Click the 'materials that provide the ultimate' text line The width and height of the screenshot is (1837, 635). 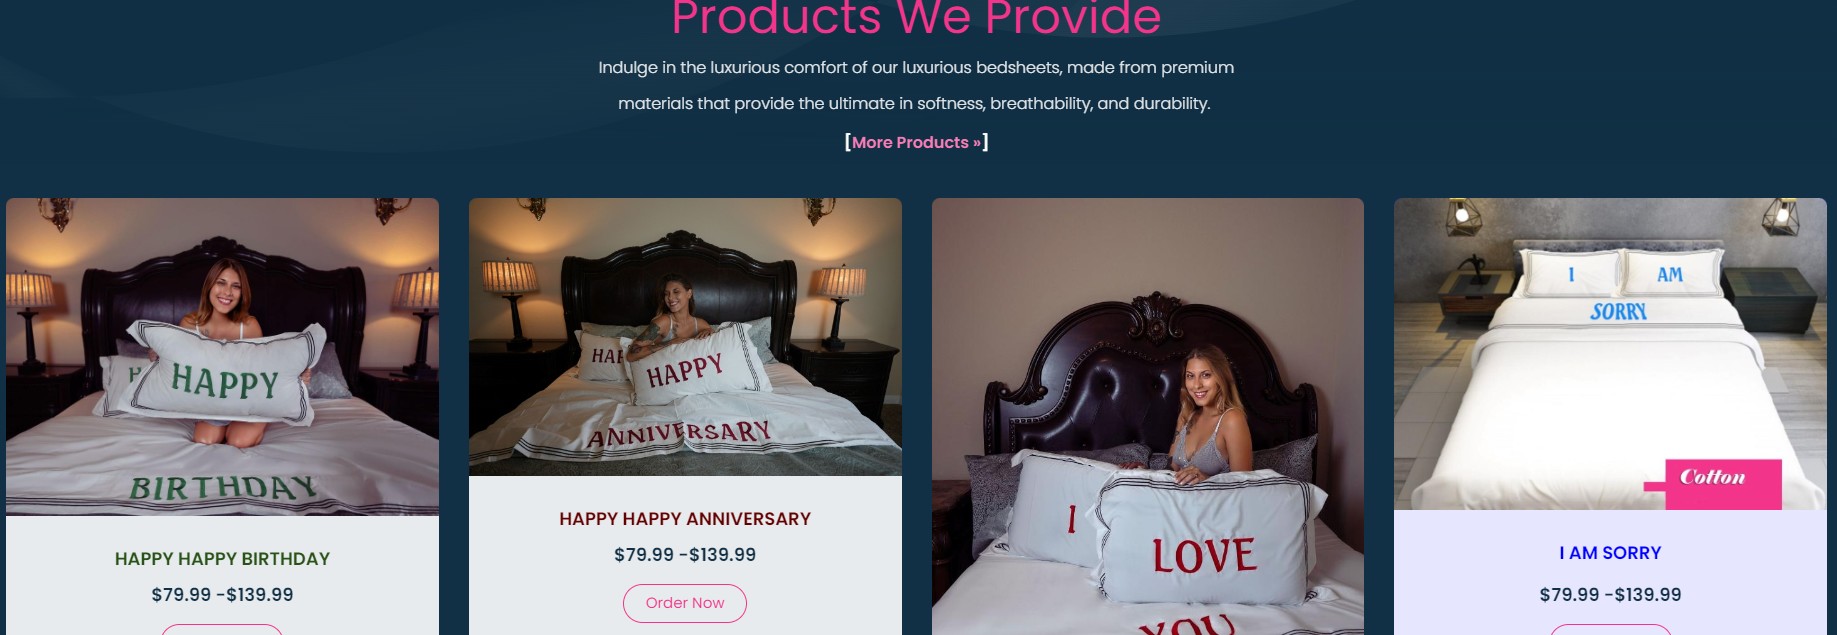914,103
